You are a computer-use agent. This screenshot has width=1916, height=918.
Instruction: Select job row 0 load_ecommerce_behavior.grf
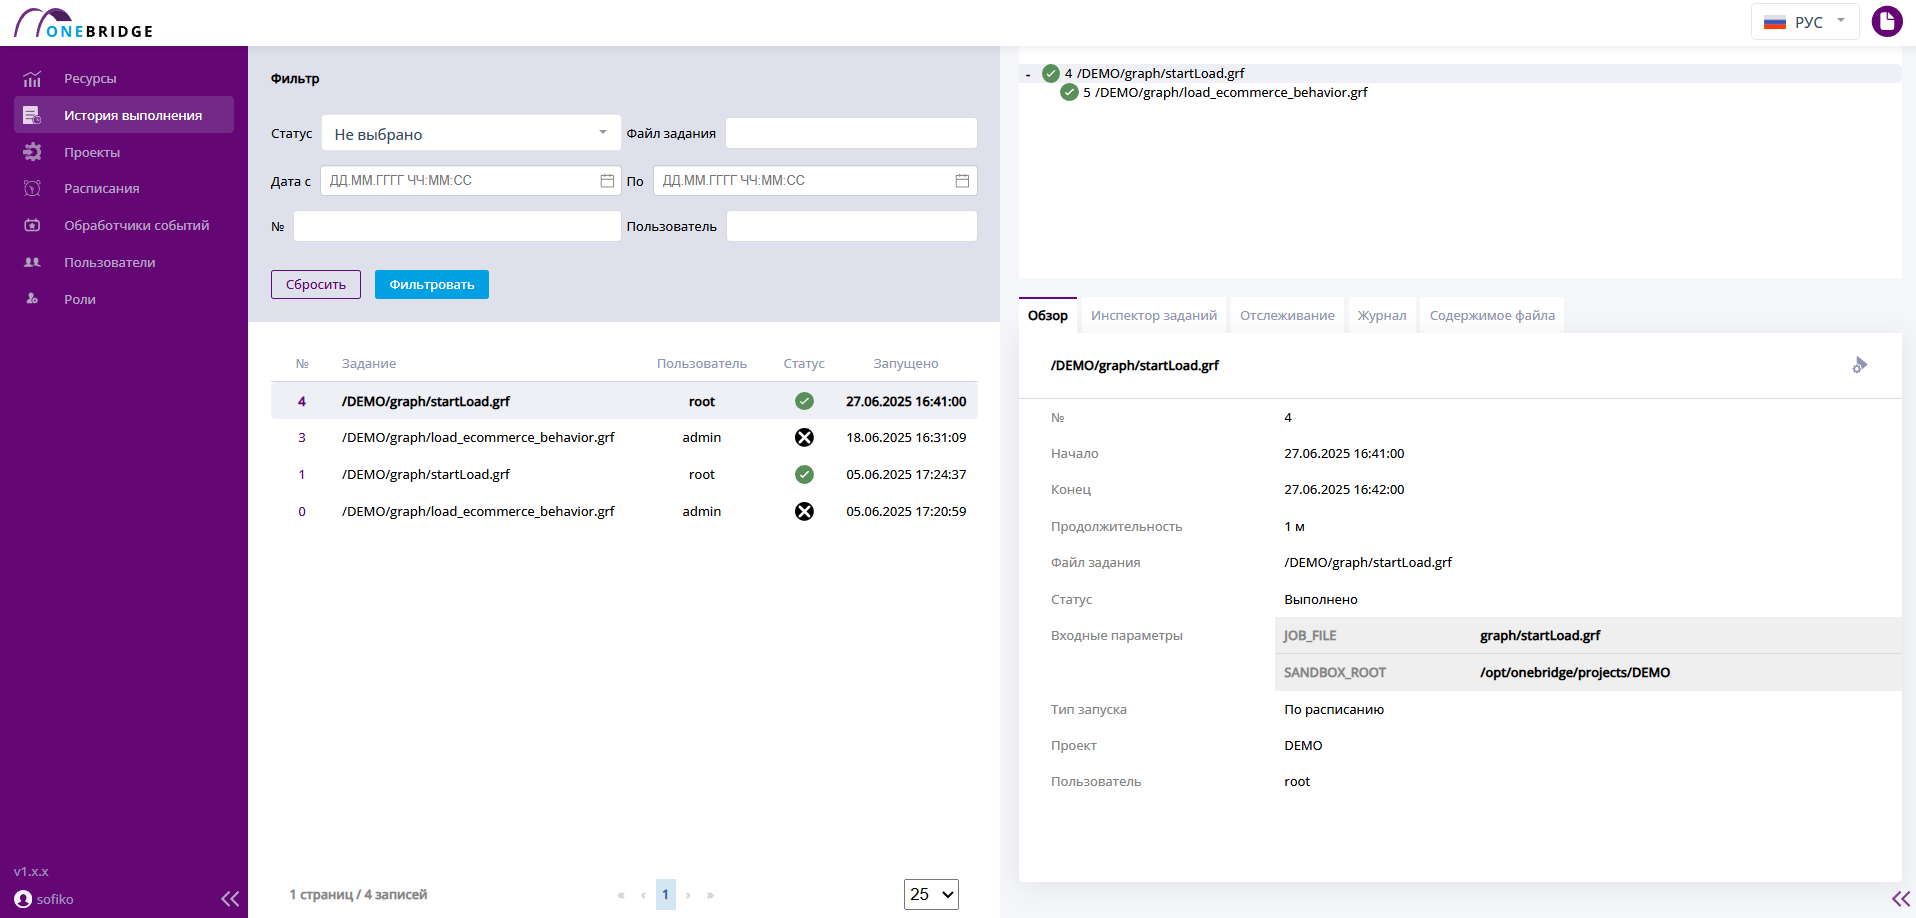pyautogui.click(x=624, y=511)
